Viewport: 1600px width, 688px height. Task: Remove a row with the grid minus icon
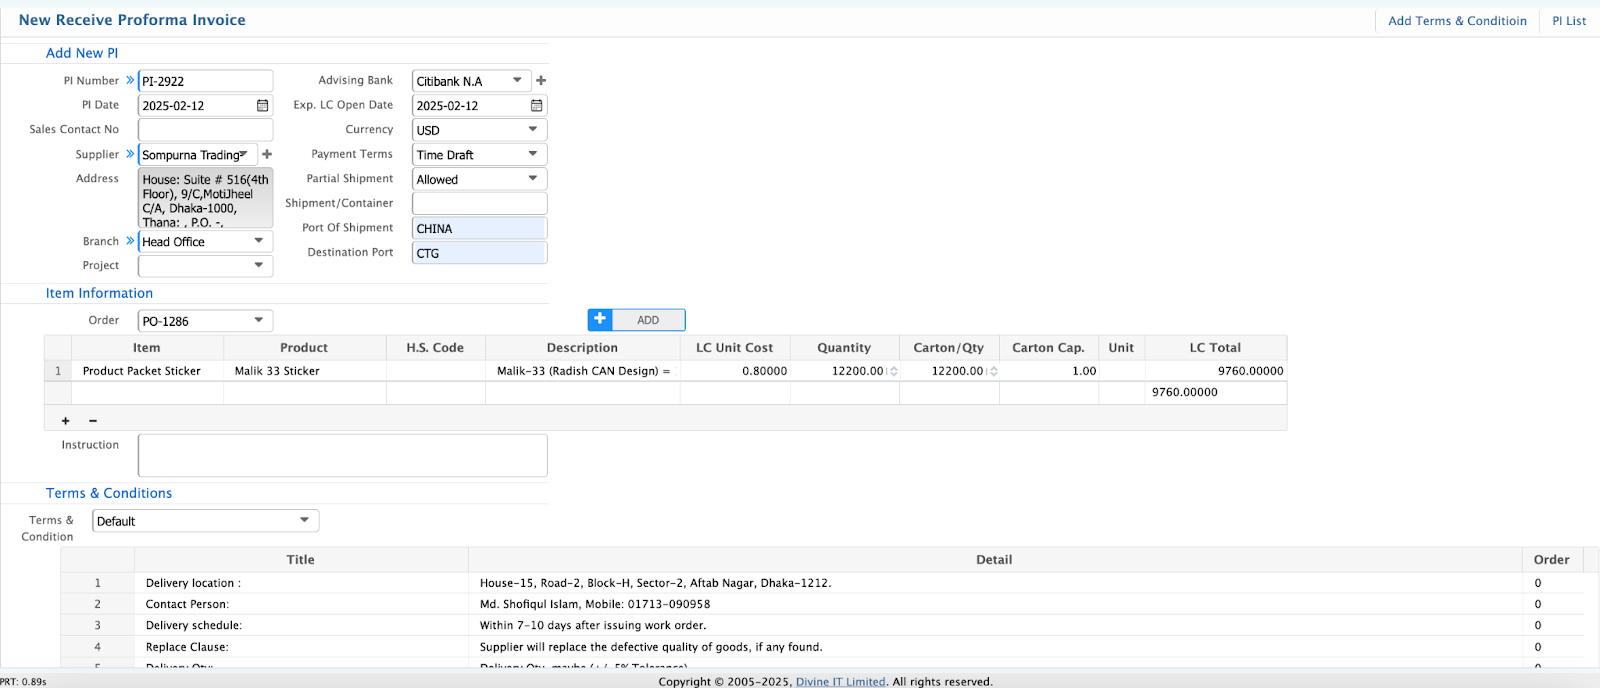tap(93, 421)
